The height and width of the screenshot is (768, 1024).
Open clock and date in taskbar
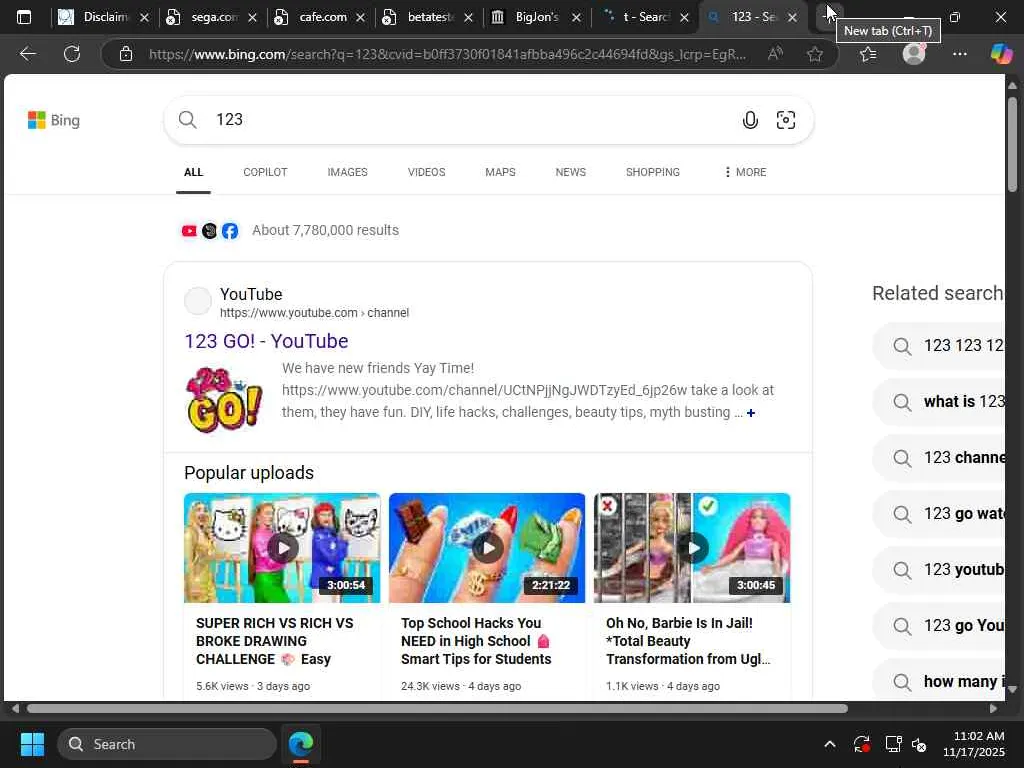click(x=974, y=744)
